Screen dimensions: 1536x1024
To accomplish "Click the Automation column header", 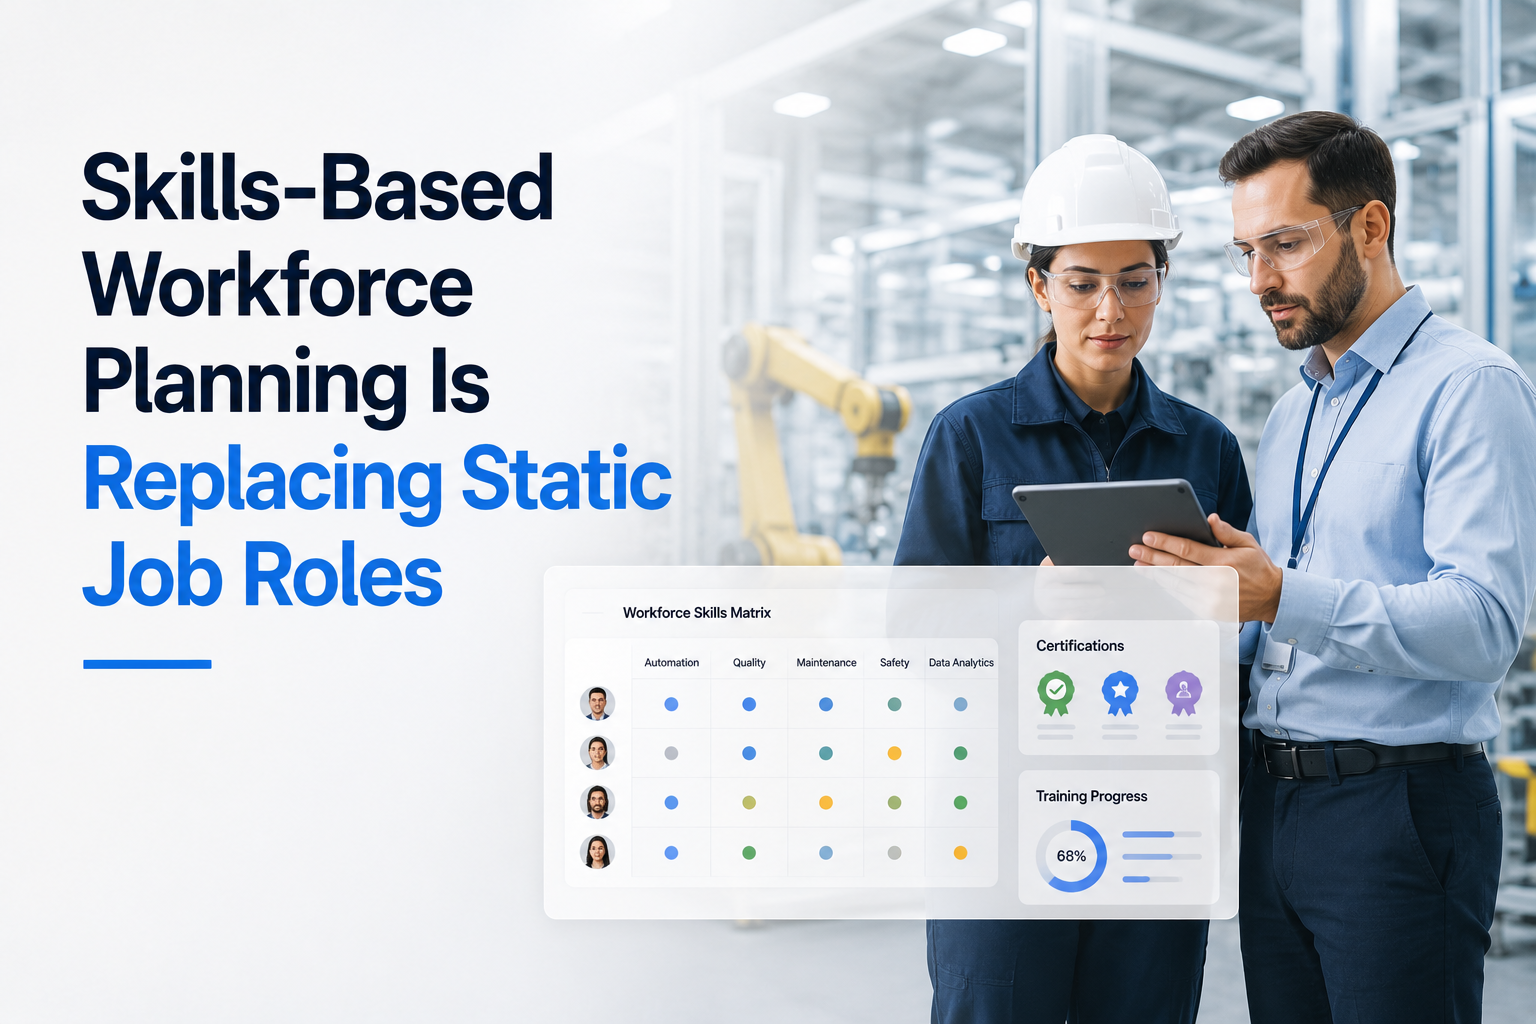I will [671, 662].
